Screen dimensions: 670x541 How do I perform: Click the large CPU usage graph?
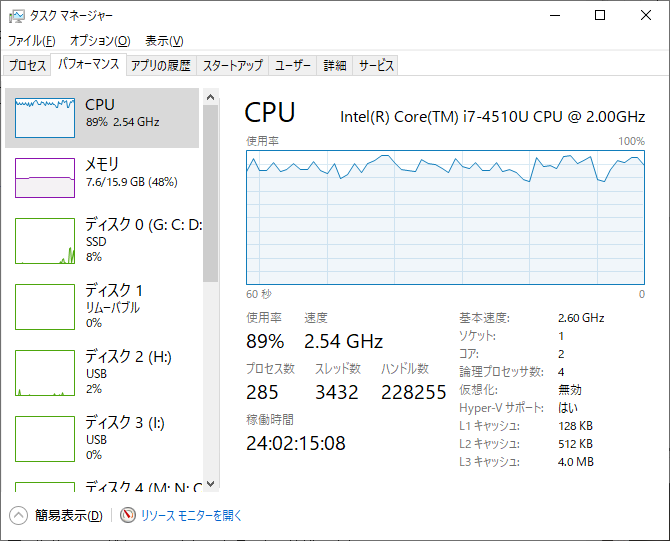445,217
